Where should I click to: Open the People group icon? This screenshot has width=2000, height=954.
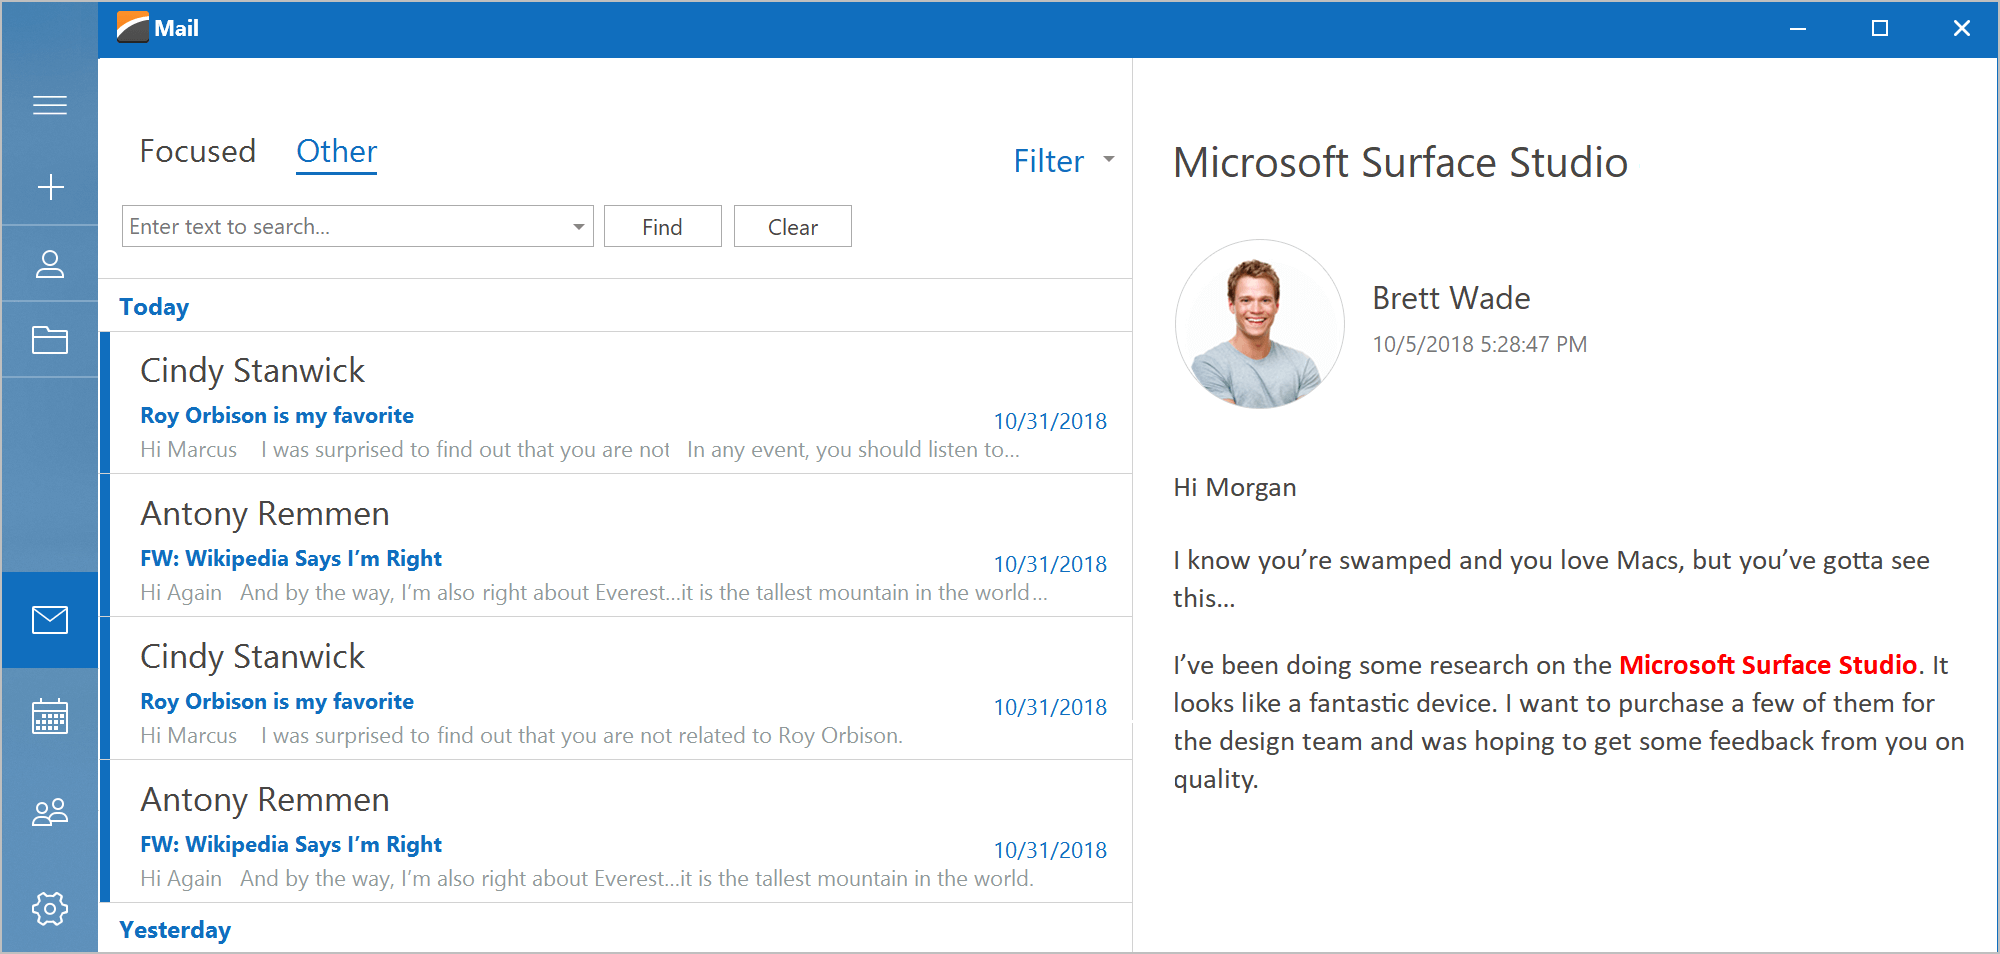(x=50, y=812)
